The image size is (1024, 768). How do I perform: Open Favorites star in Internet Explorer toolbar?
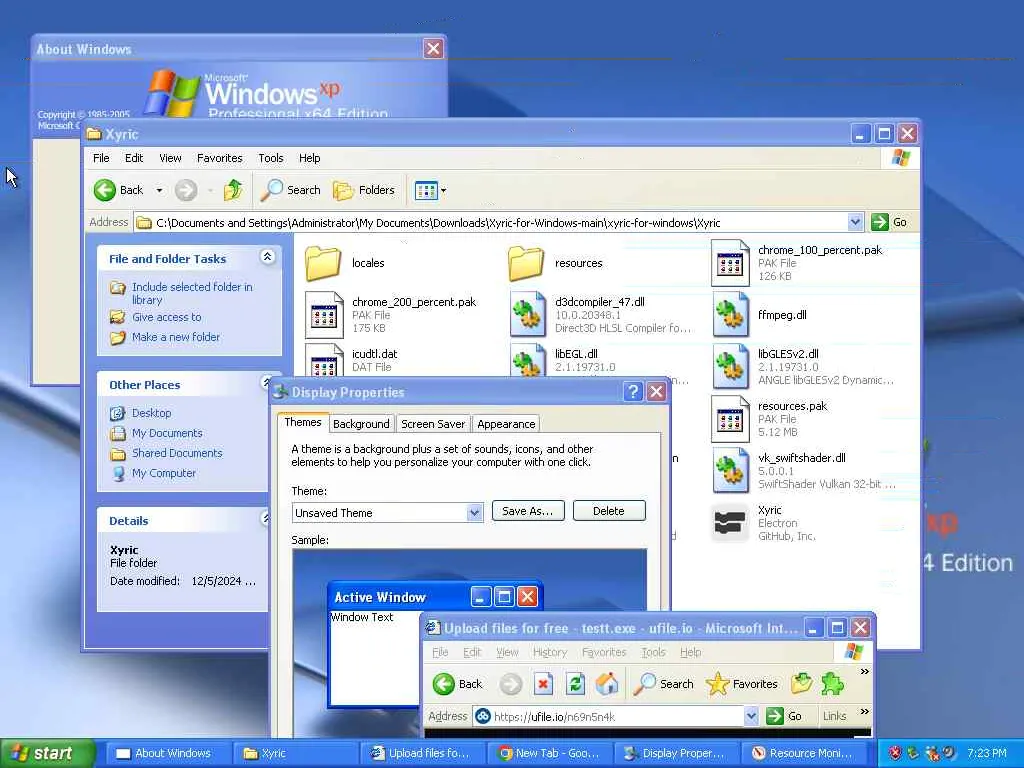pyautogui.click(x=717, y=684)
